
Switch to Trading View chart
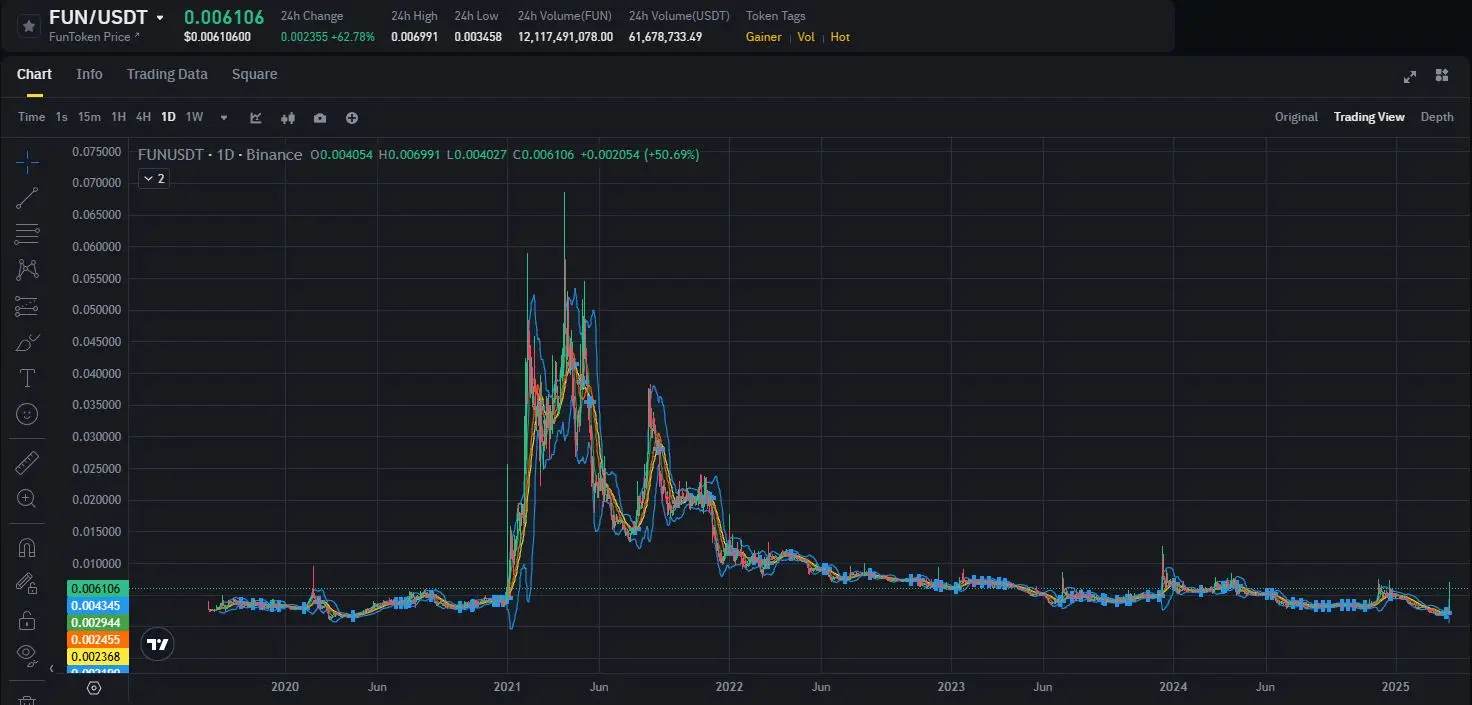(1369, 117)
